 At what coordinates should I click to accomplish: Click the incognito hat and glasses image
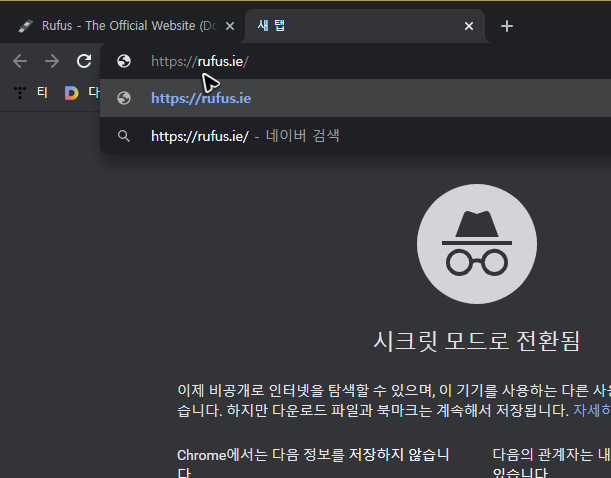pos(477,244)
